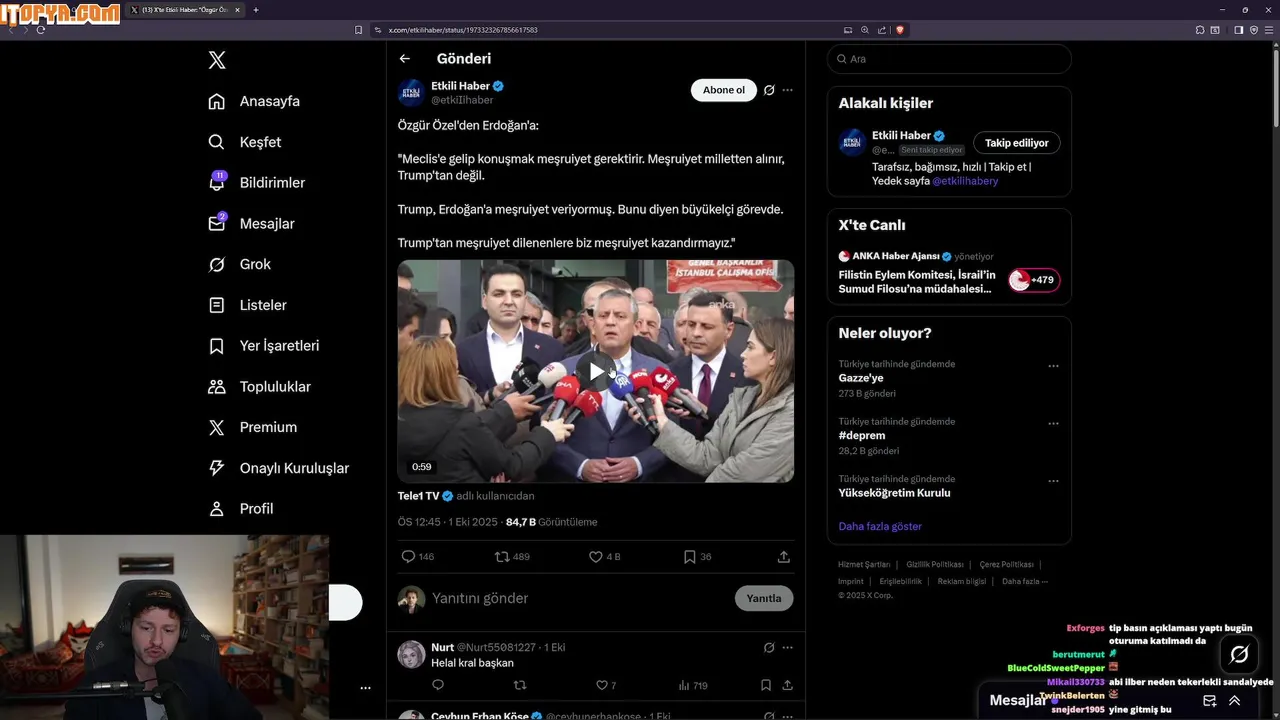
Task: Open Keşfet in the sidebar
Action: pos(244,142)
